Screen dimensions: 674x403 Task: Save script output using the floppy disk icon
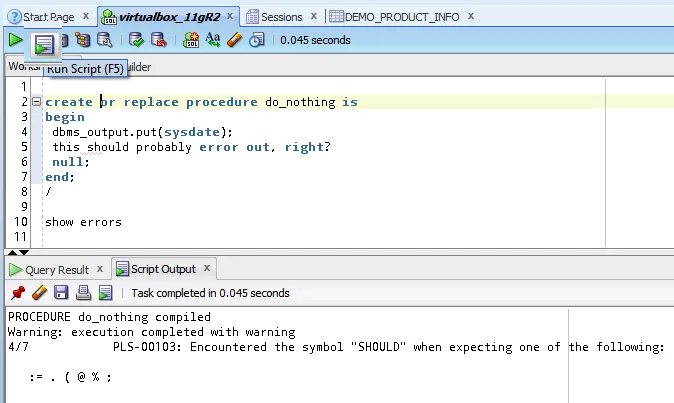pyautogui.click(x=61, y=293)
